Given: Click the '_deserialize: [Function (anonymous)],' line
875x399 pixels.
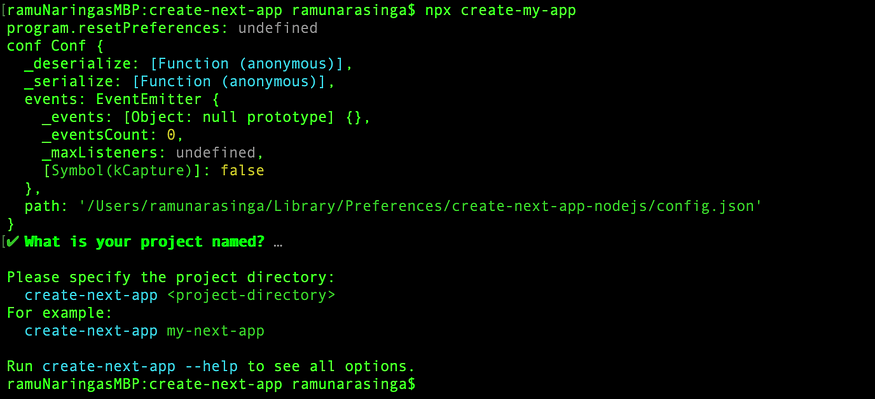Looking at the screenshot, I should (x=189, y=64).
